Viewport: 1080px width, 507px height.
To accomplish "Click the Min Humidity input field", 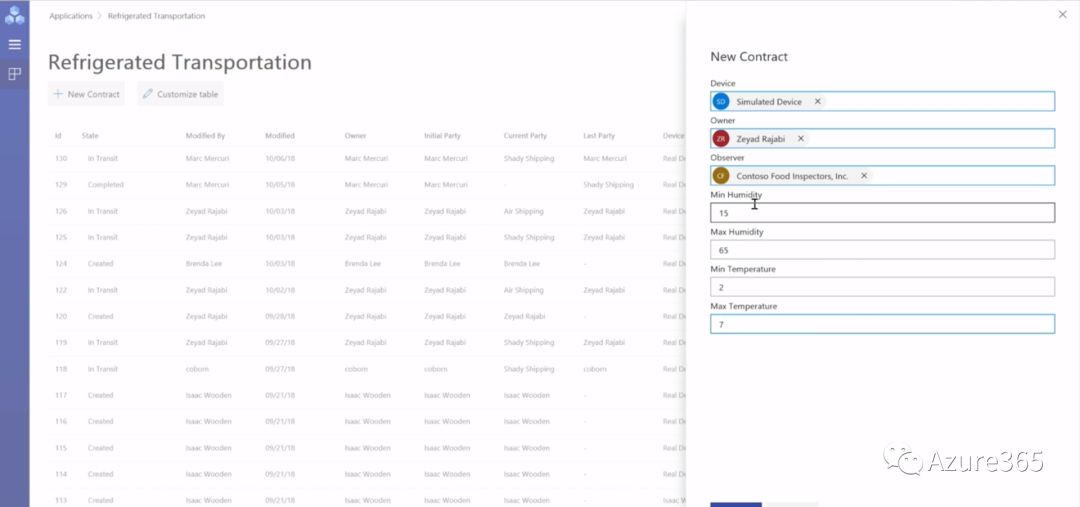I will 882,213.
